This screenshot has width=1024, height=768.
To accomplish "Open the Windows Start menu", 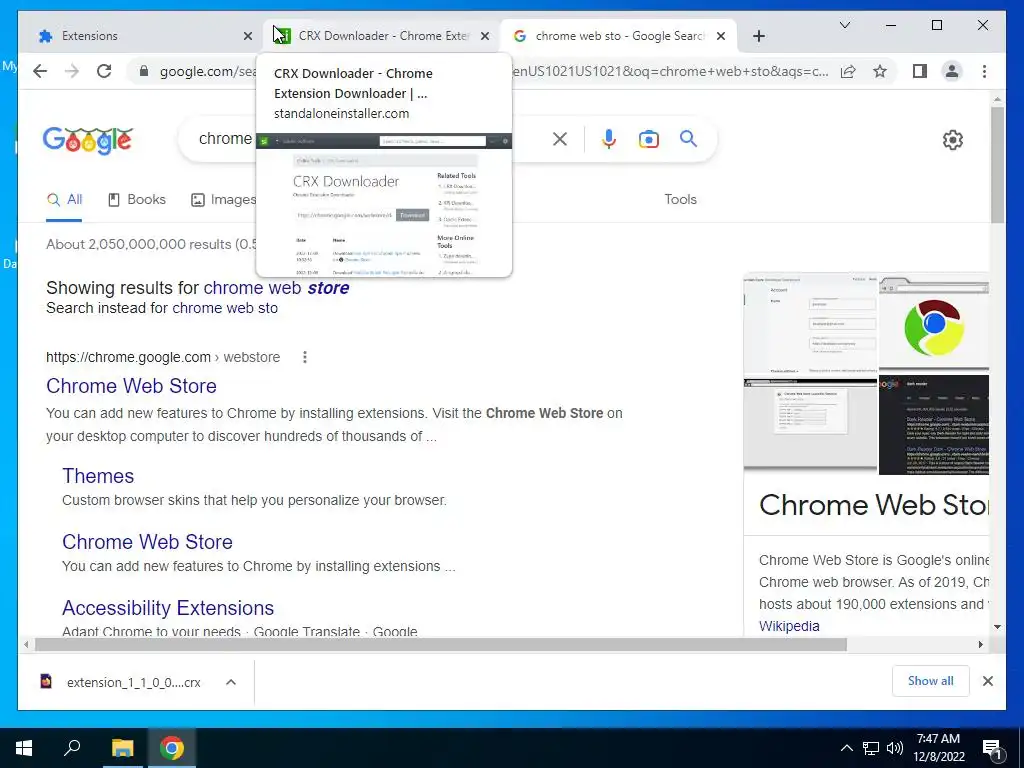I will pos(24,748).
